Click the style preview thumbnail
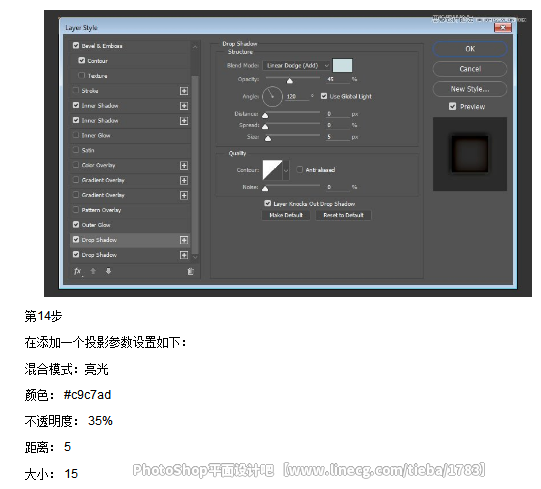541x489 pixels. (x=470, y=154)
